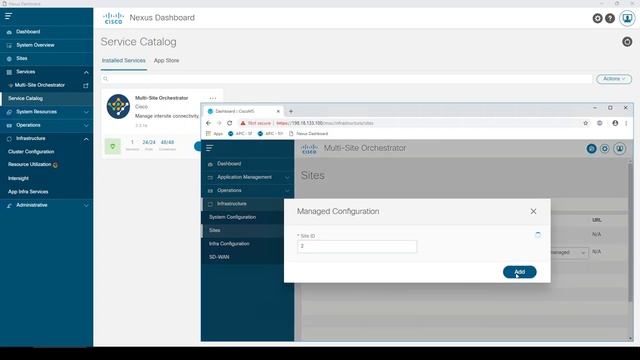Open Infra Configuration page
640x360 pixels.
click(229, 244)
